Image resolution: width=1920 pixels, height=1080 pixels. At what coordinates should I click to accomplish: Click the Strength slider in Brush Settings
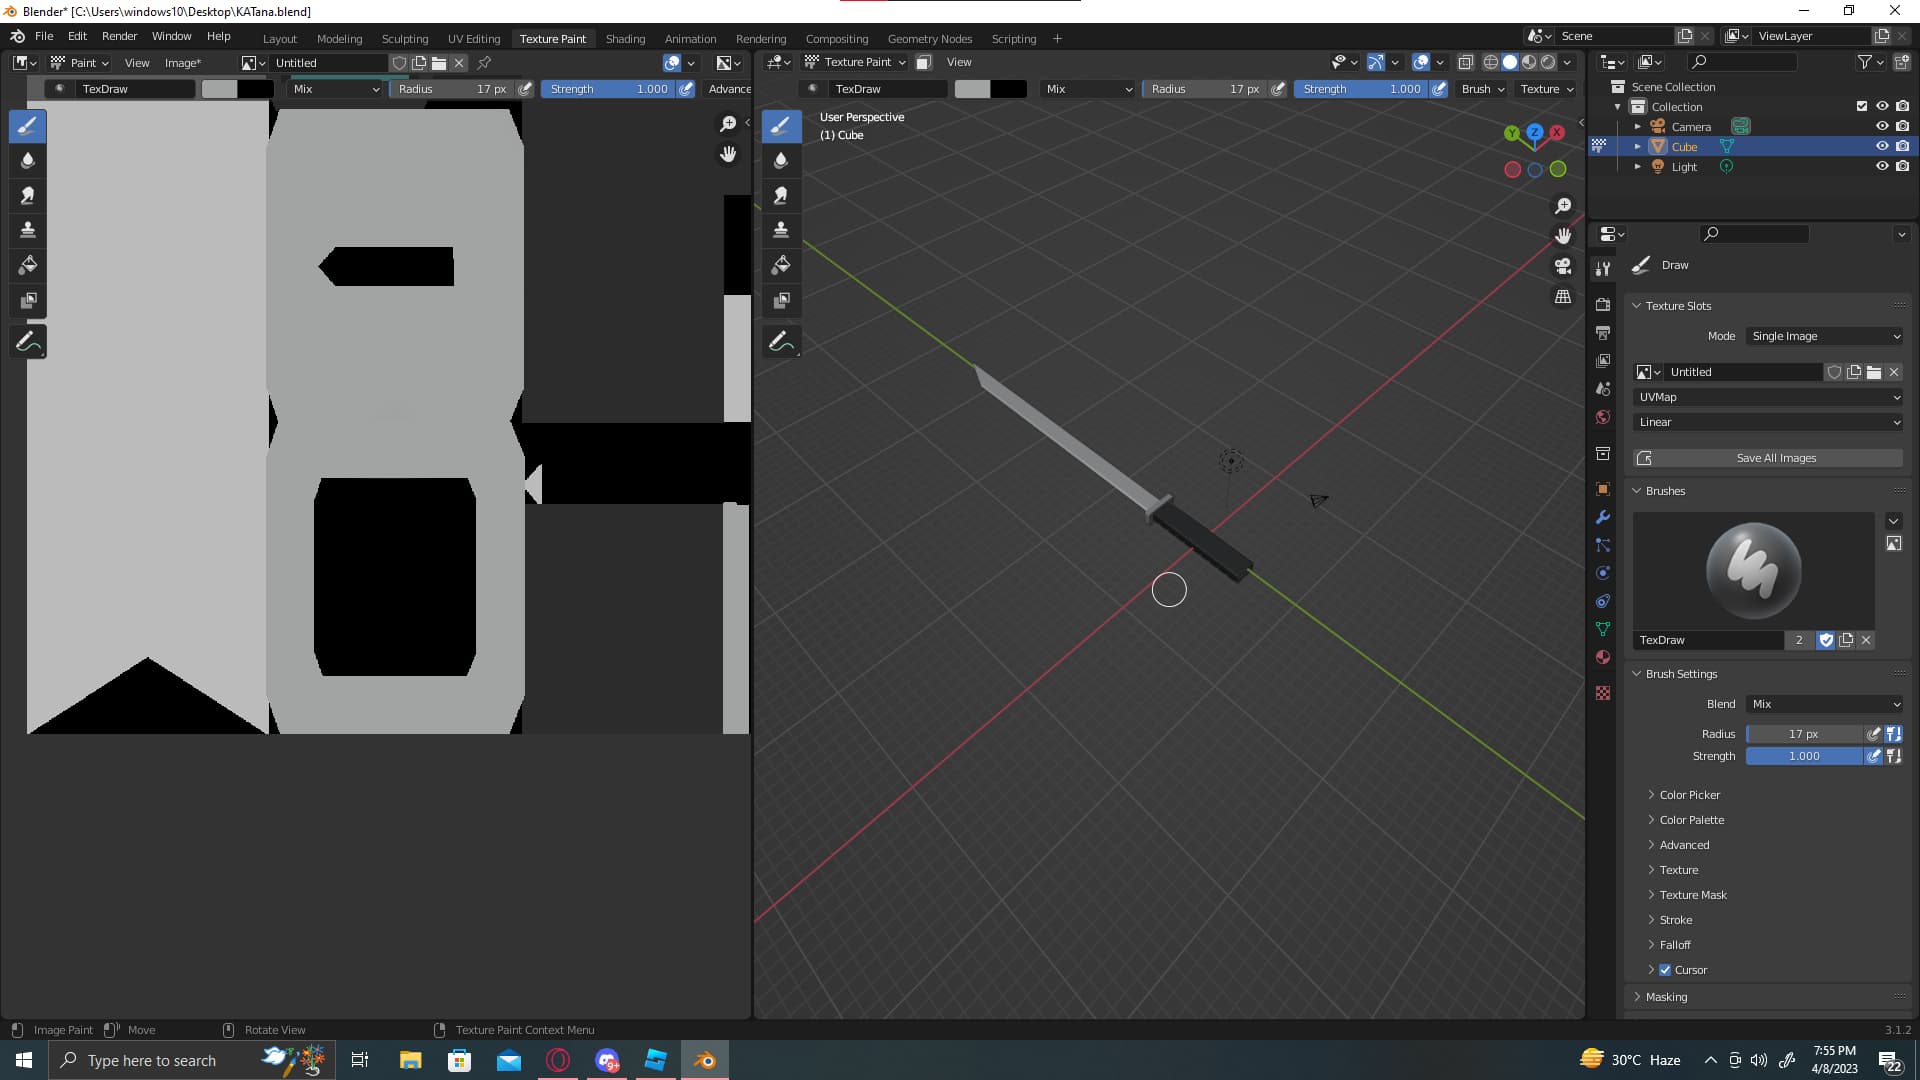[x=1804, y=757]
